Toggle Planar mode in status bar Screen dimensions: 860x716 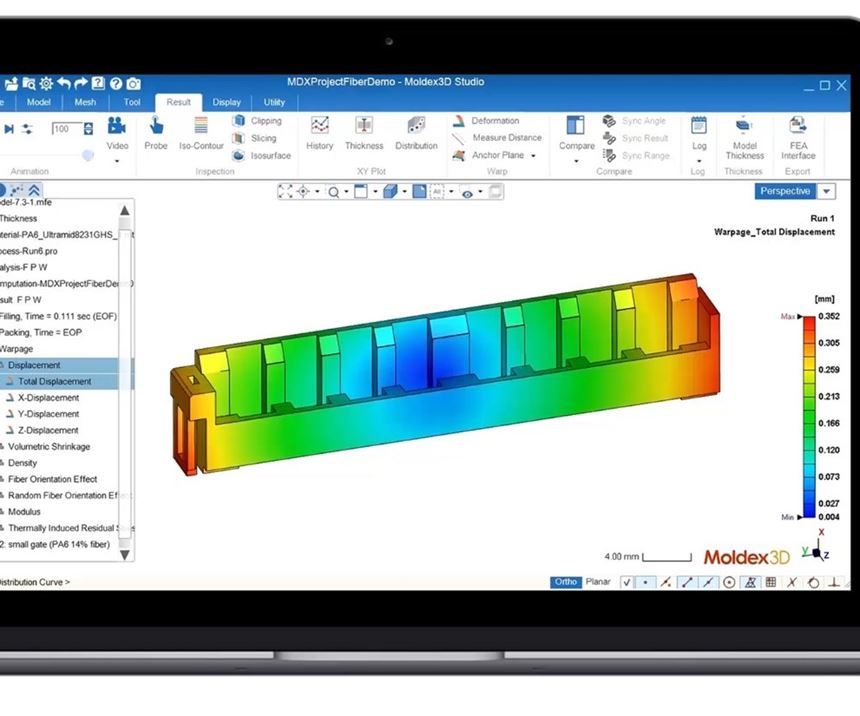point(598,582)
